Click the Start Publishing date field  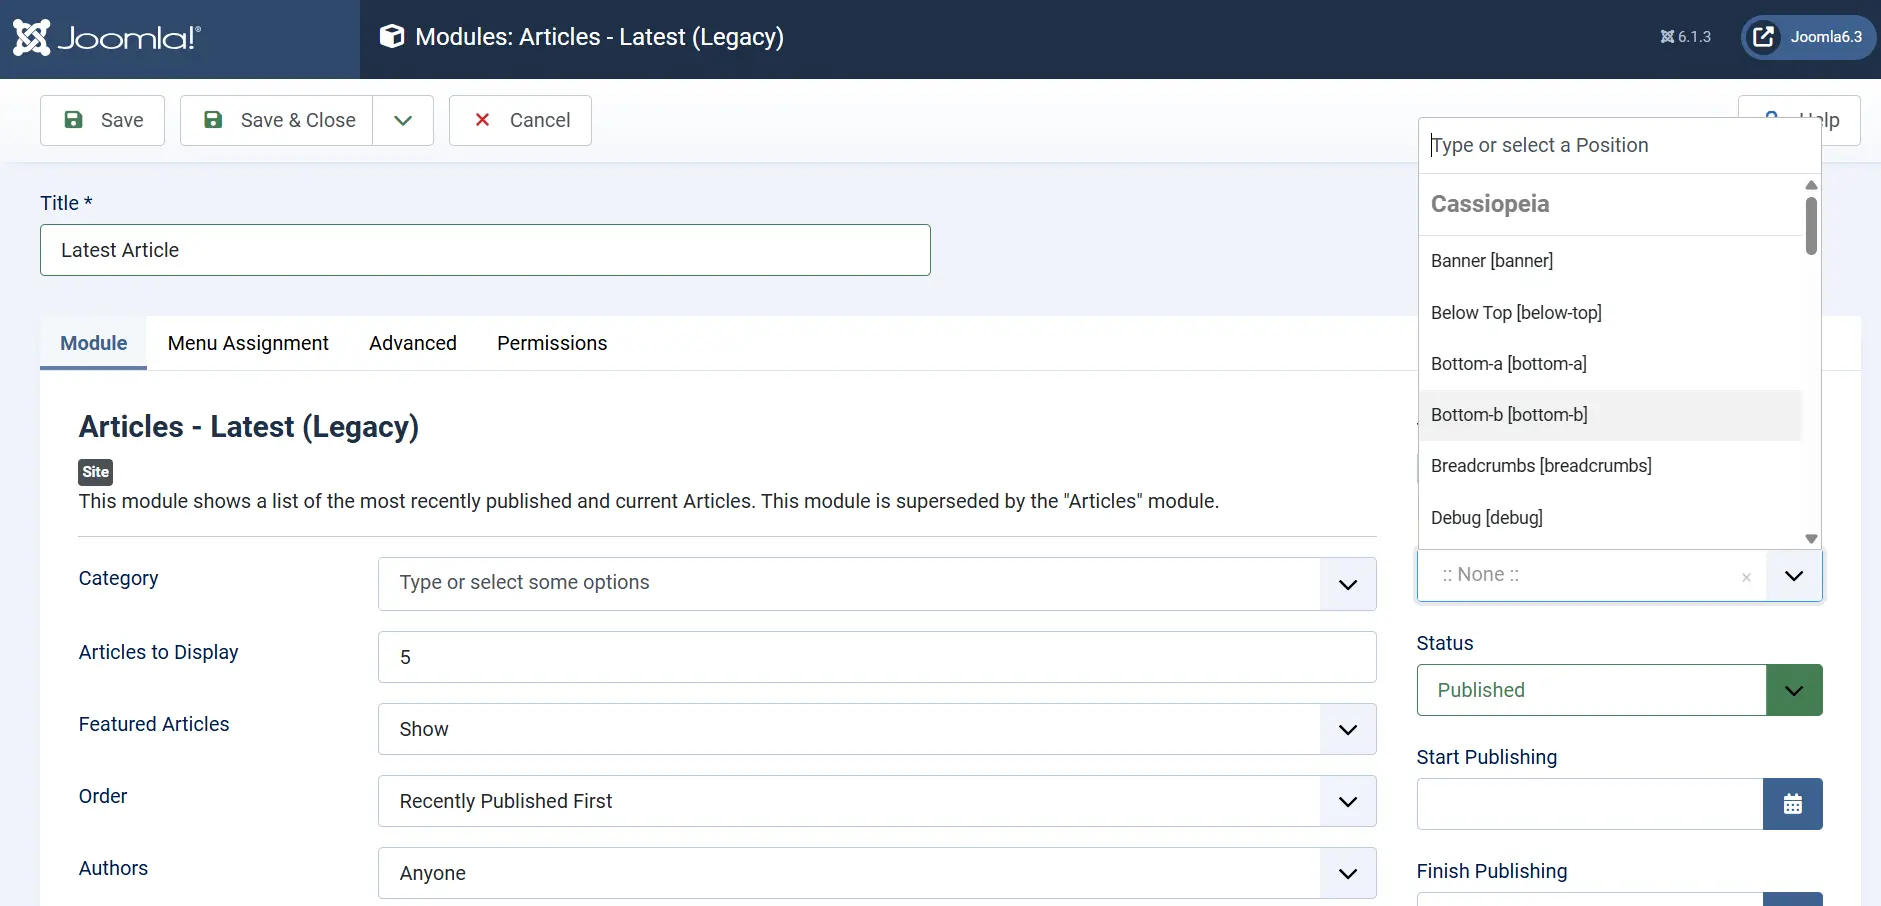[1590, 804]
